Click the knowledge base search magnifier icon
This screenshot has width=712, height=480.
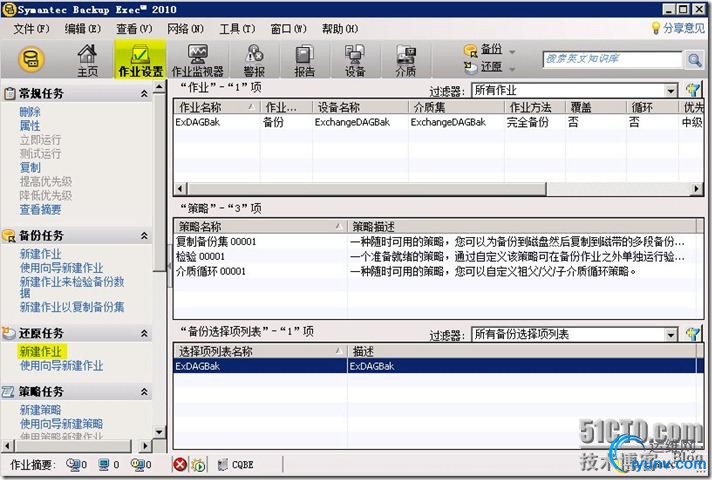pos(694,59)
